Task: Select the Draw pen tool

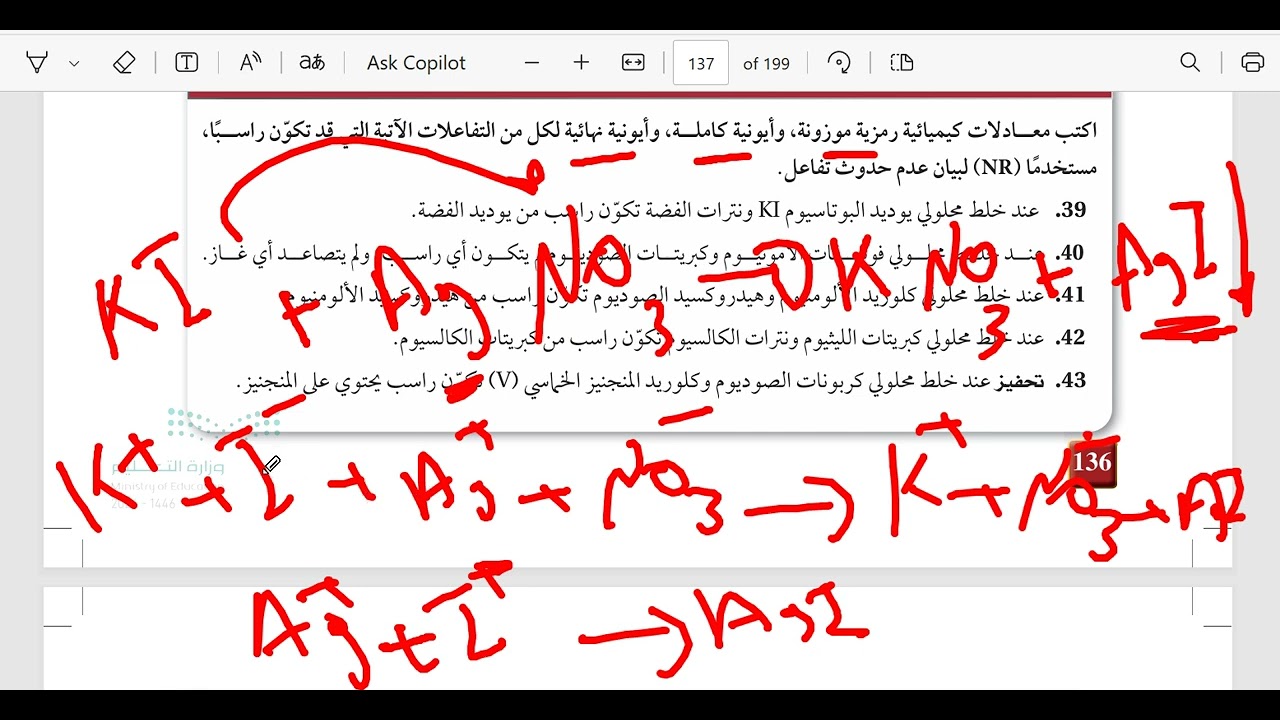Action: tap(37, 63)
